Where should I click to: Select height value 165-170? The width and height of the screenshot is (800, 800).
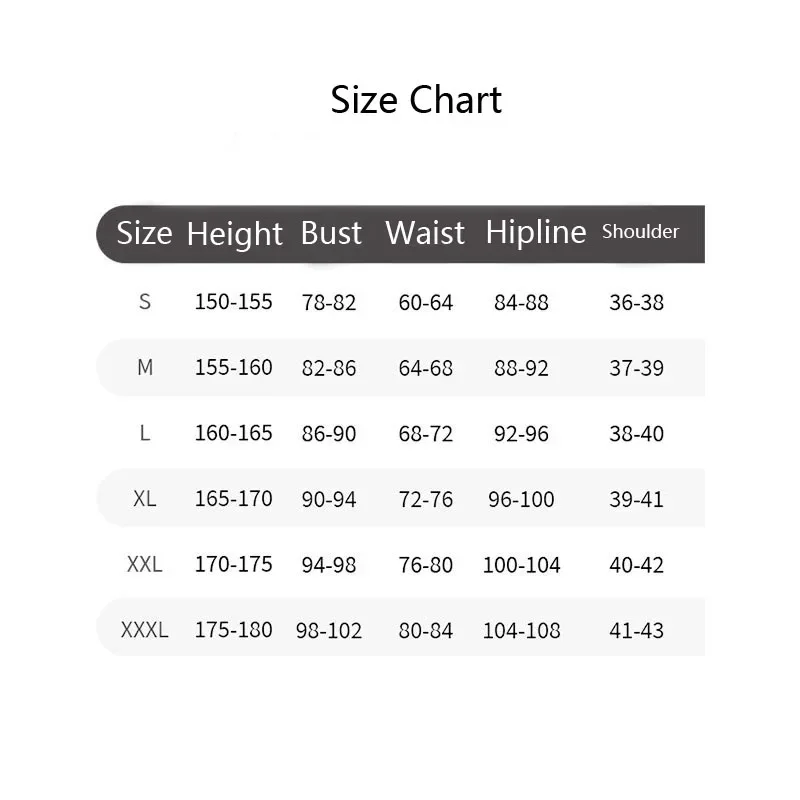coord(234,498)
